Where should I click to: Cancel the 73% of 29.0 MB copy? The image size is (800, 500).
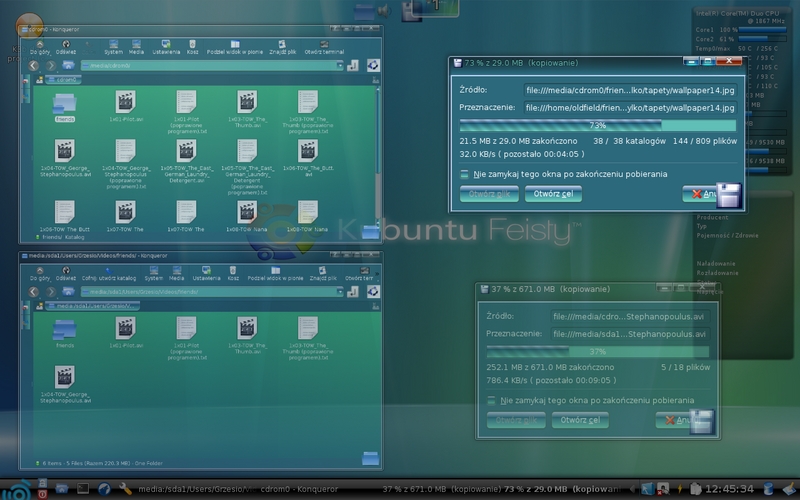(704, 194)
